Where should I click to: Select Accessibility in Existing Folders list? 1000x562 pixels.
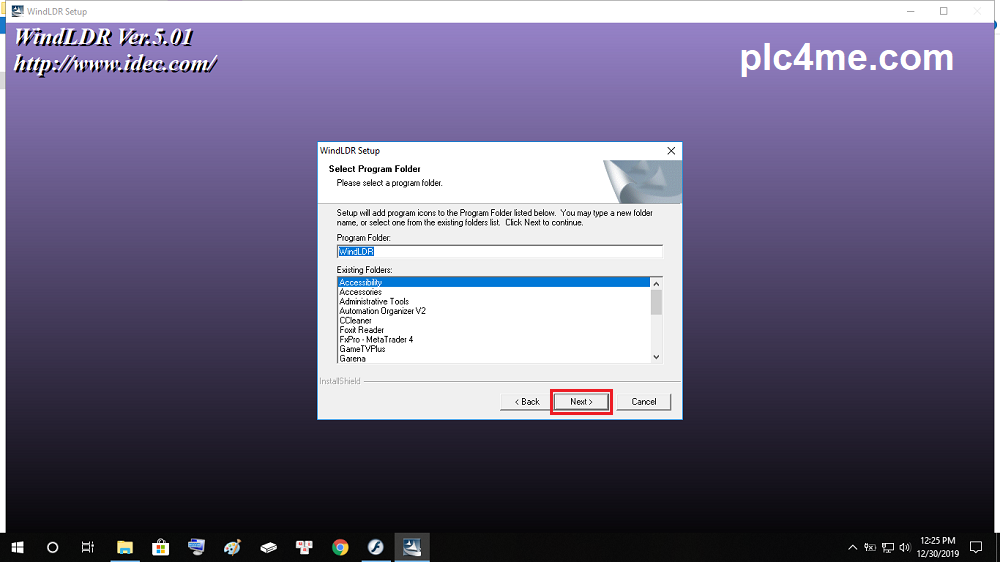click(494, 282)
